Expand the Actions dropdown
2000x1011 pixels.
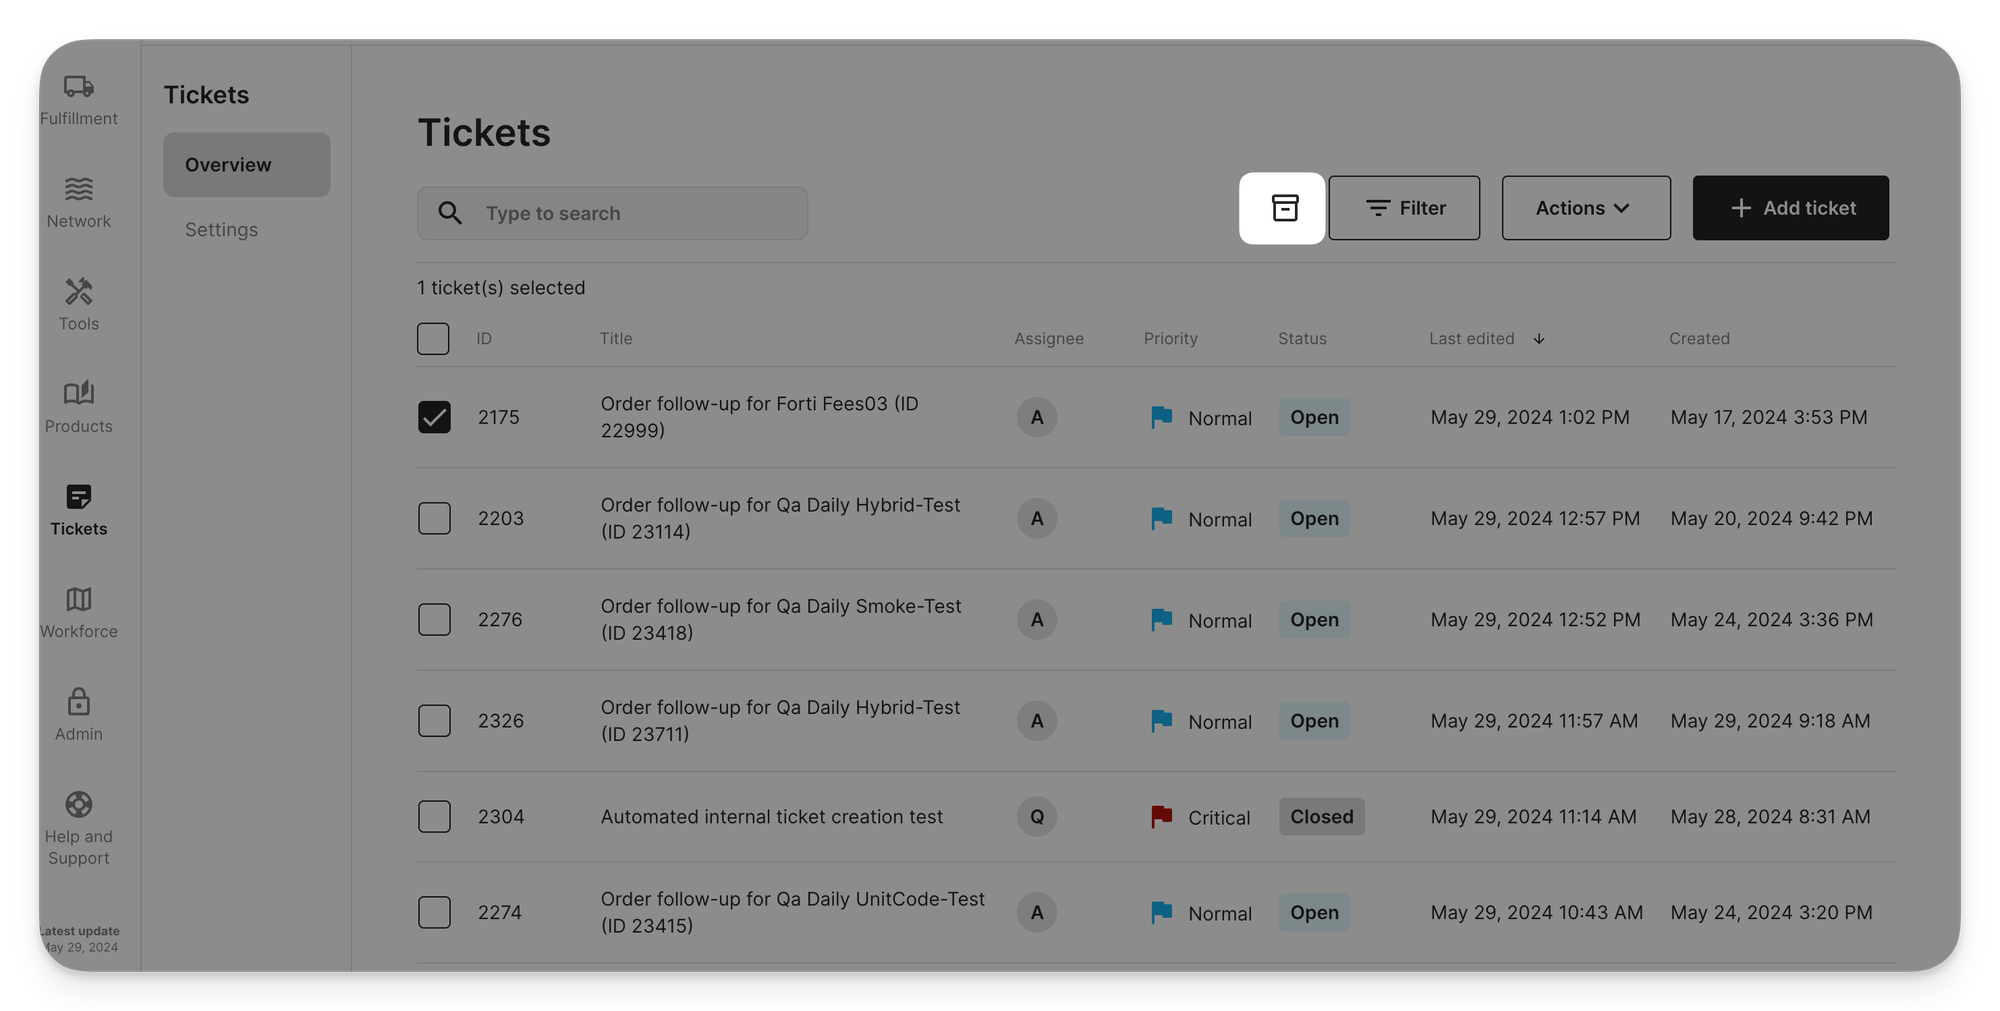point(1585,208)
